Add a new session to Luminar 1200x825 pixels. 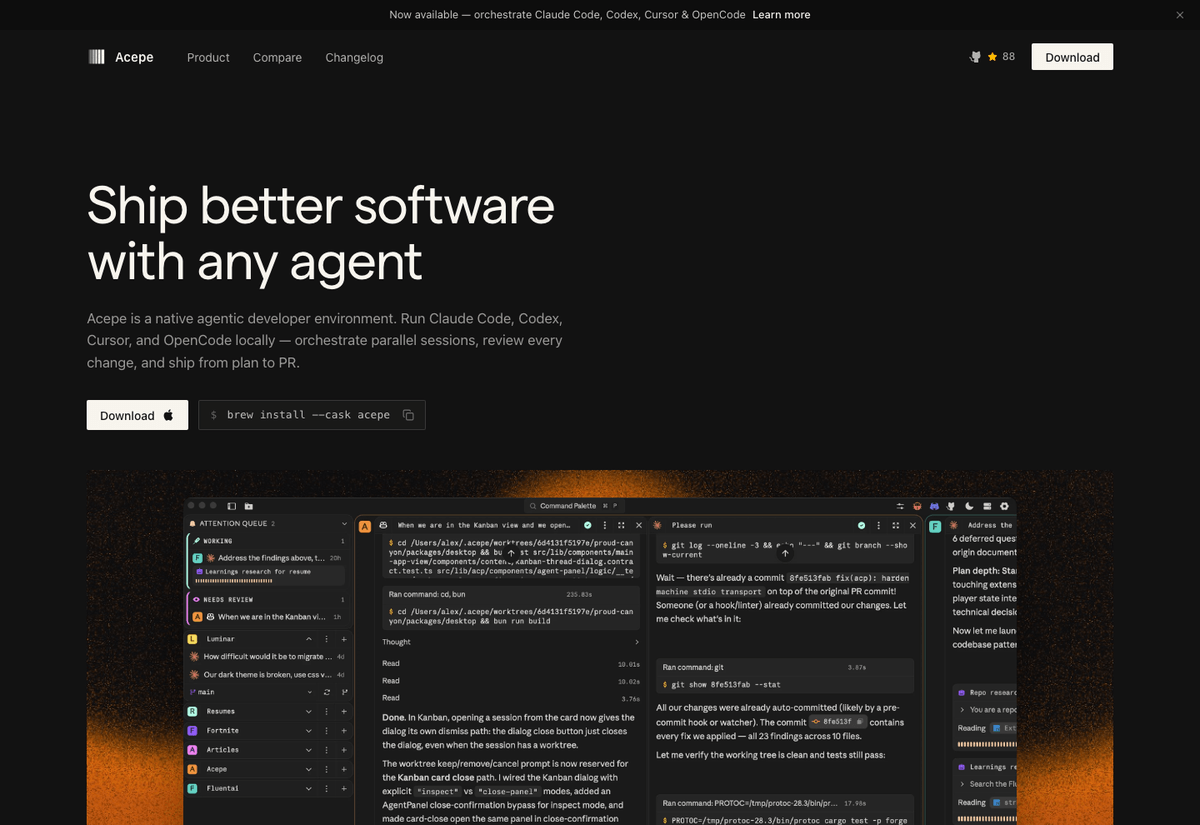point(343,639)
